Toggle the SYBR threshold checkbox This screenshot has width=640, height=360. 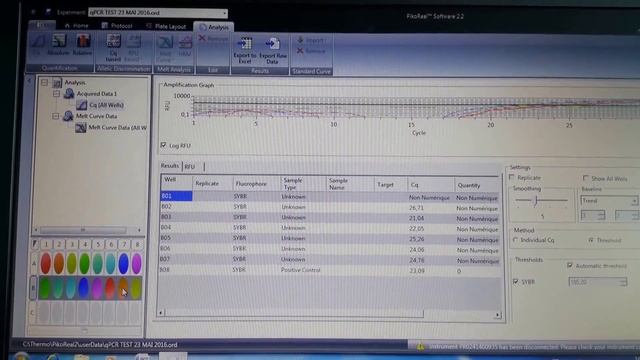click(516, 281)
